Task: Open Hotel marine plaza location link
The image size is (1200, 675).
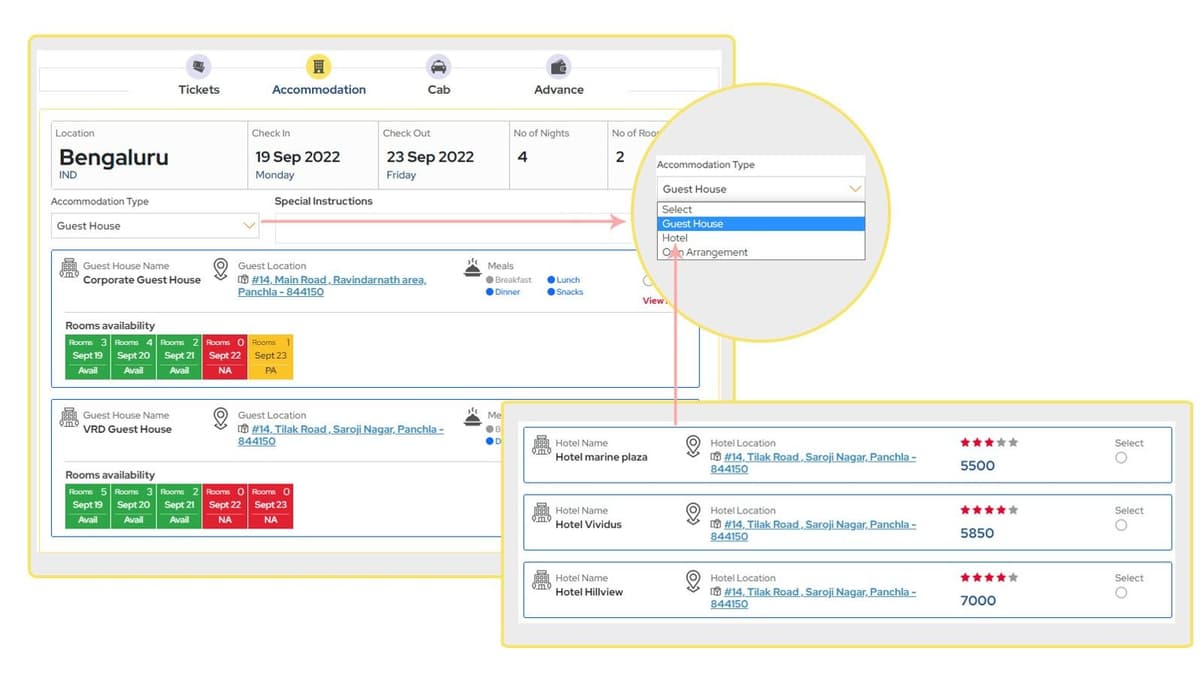Action: (x=813, y=463)
